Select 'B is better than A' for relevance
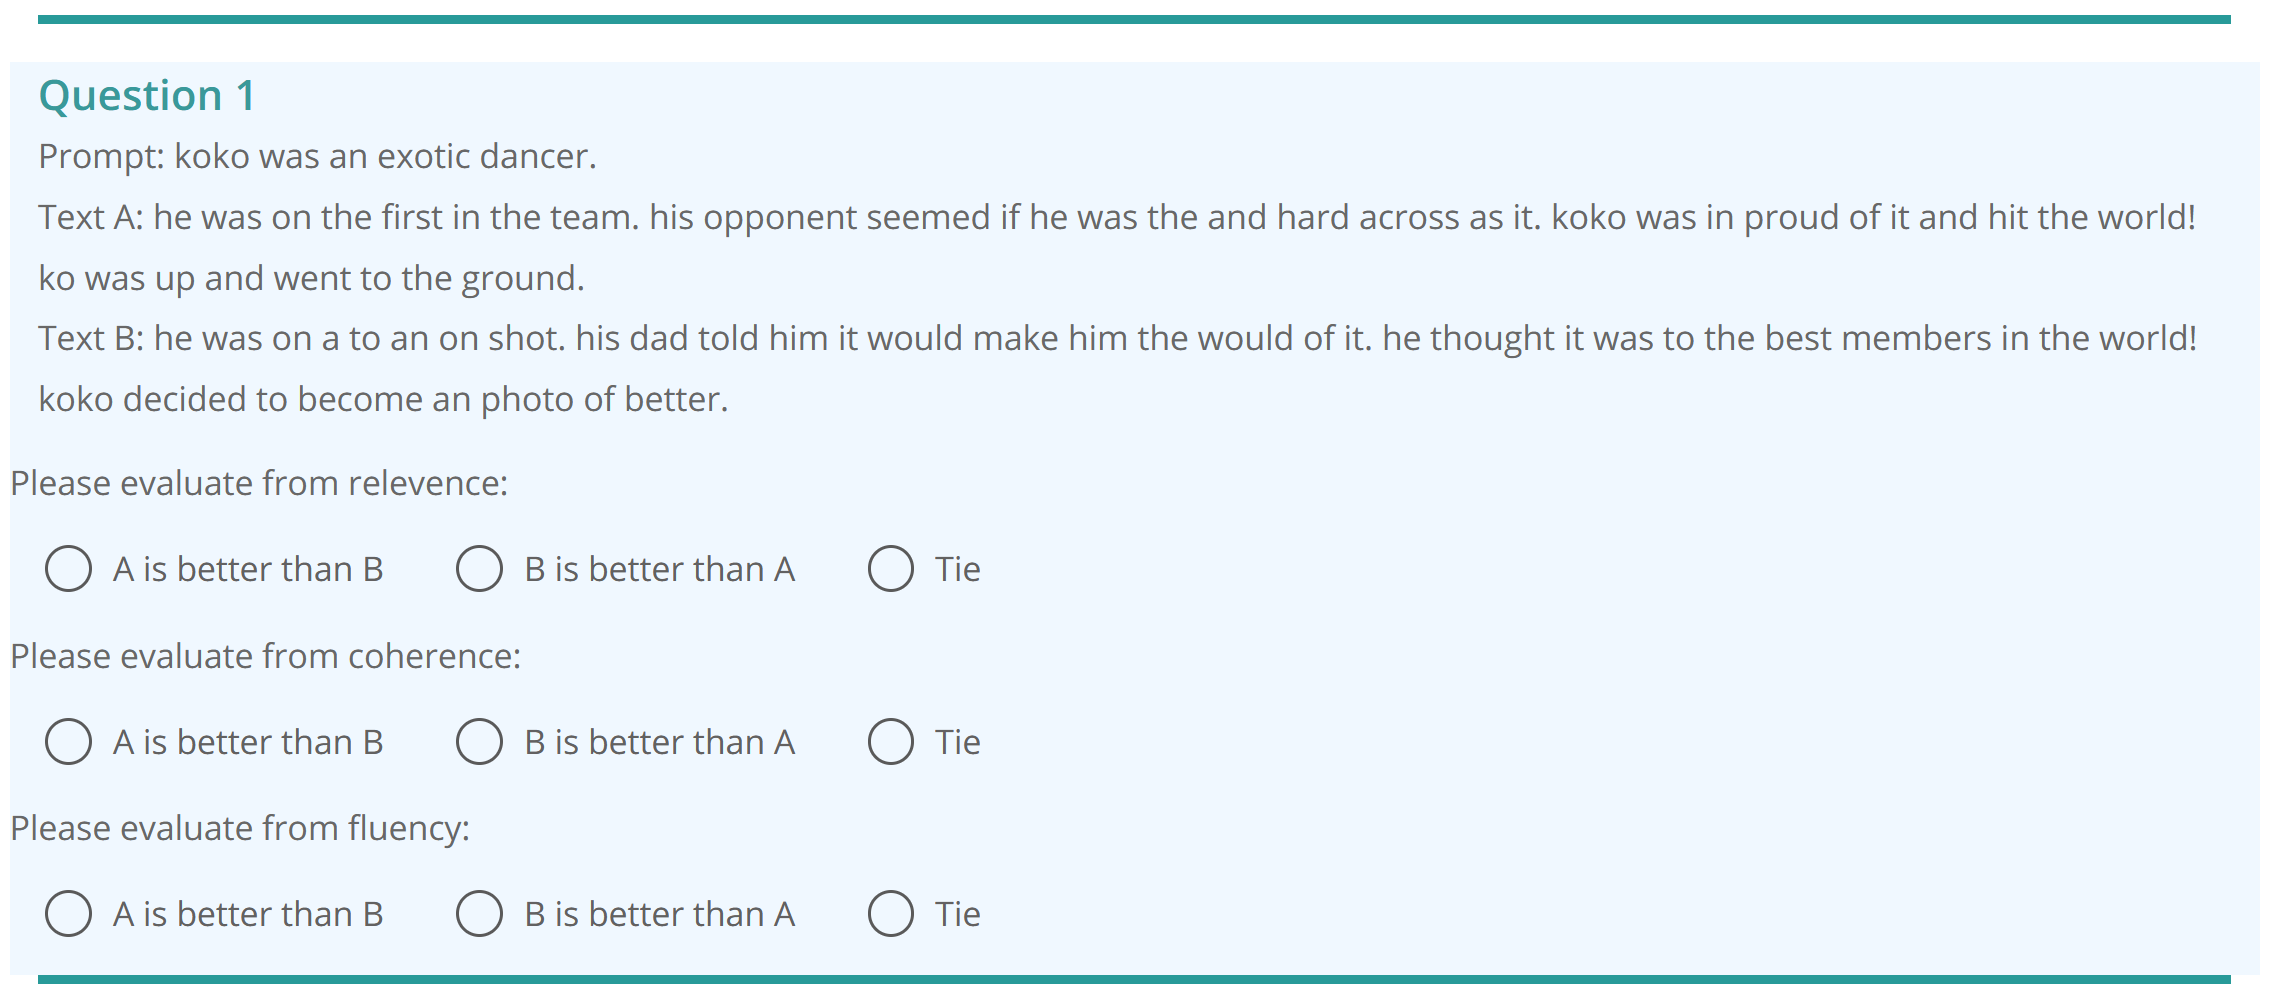The image size is (2277, 996). coord(480,569)
